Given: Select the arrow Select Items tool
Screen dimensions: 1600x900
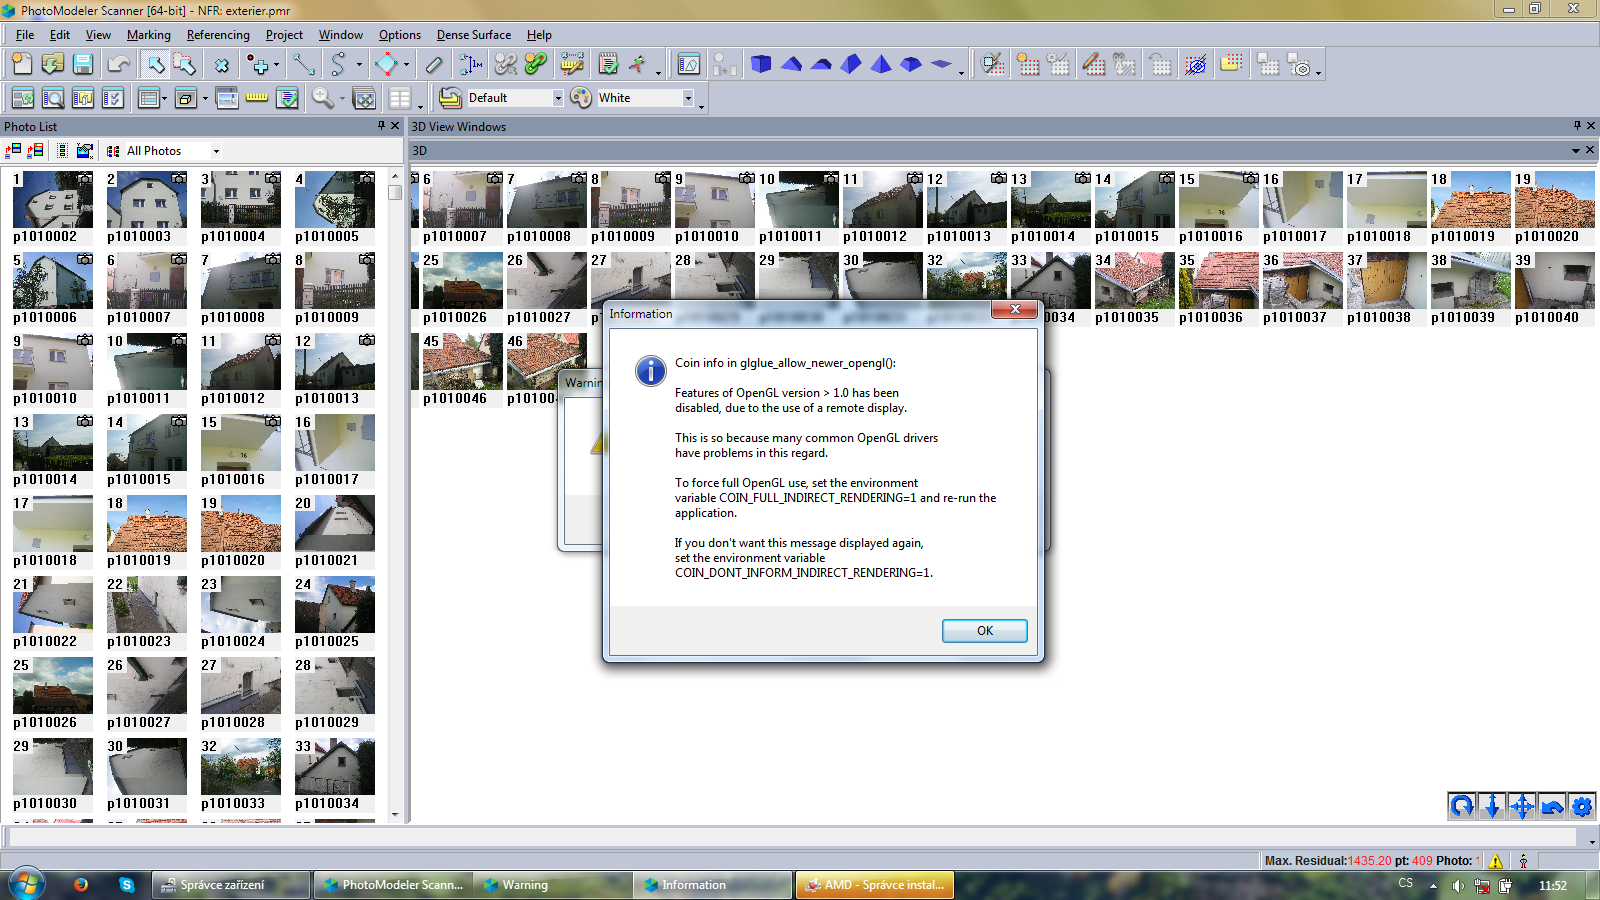Looking at the screenshot, I should click(155, 65).
